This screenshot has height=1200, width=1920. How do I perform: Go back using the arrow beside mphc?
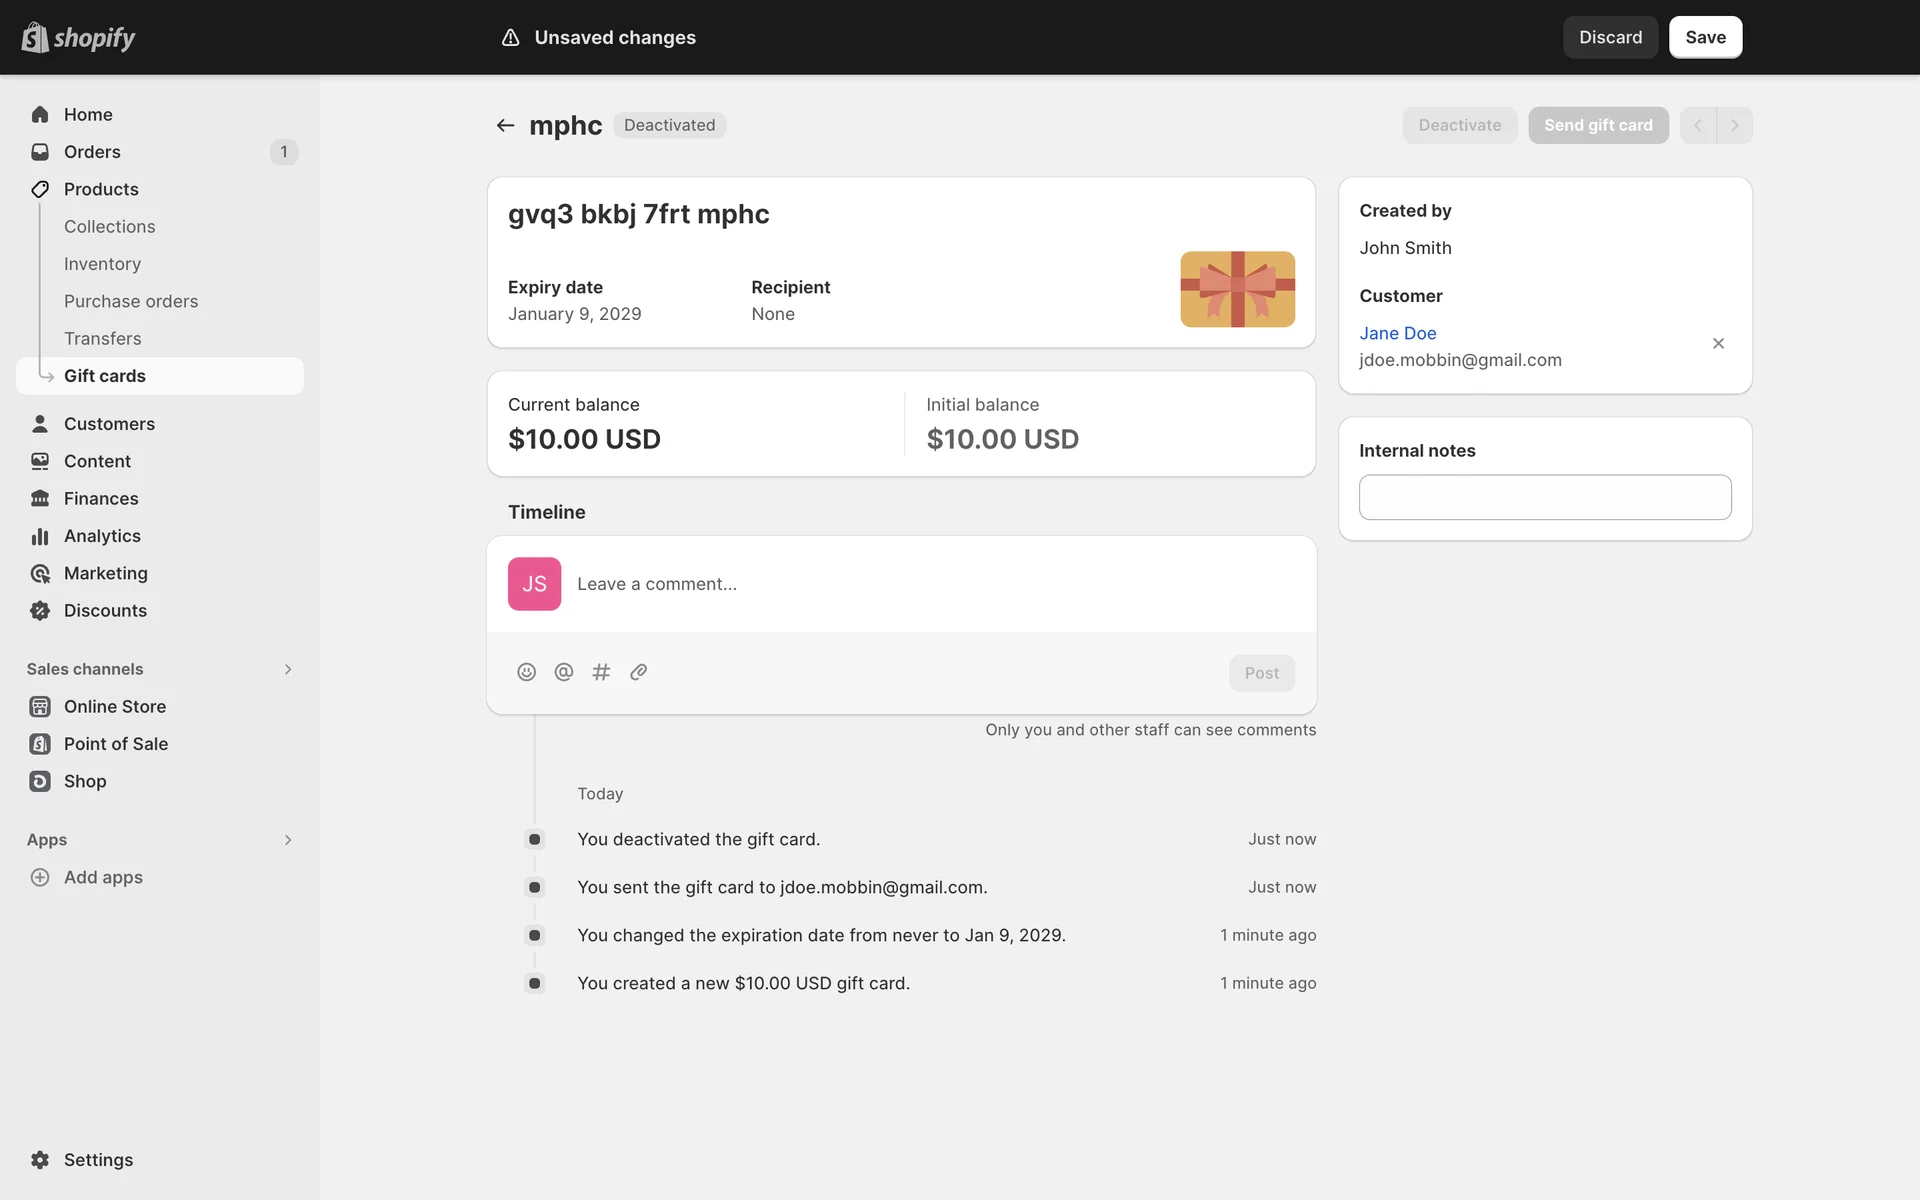[x=505, y=125]
